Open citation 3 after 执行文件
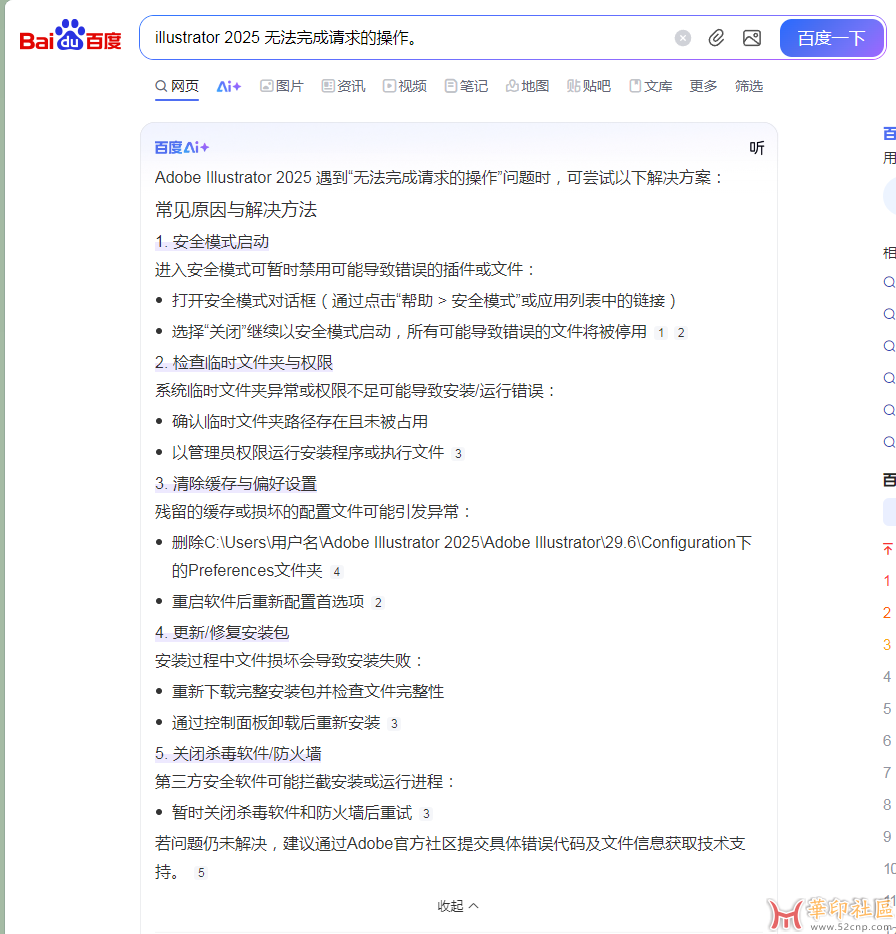The height and width of the screenshot is (934, 896). (458, 454)
